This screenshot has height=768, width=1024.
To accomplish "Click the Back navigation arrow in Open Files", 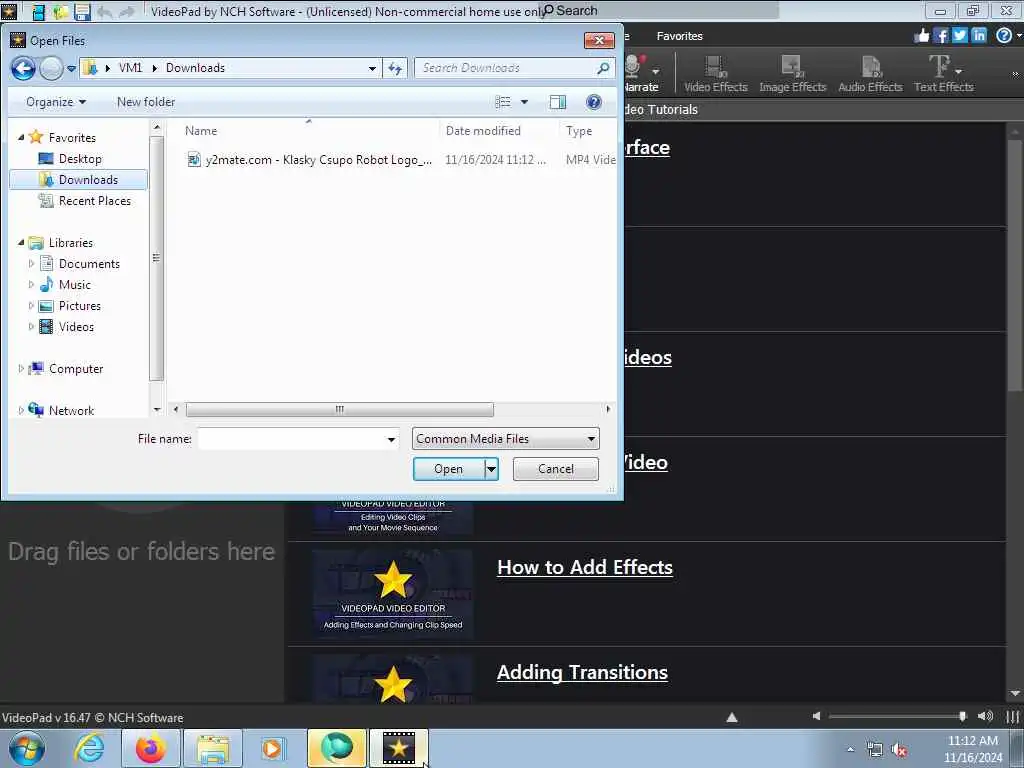I will [23, 68].
